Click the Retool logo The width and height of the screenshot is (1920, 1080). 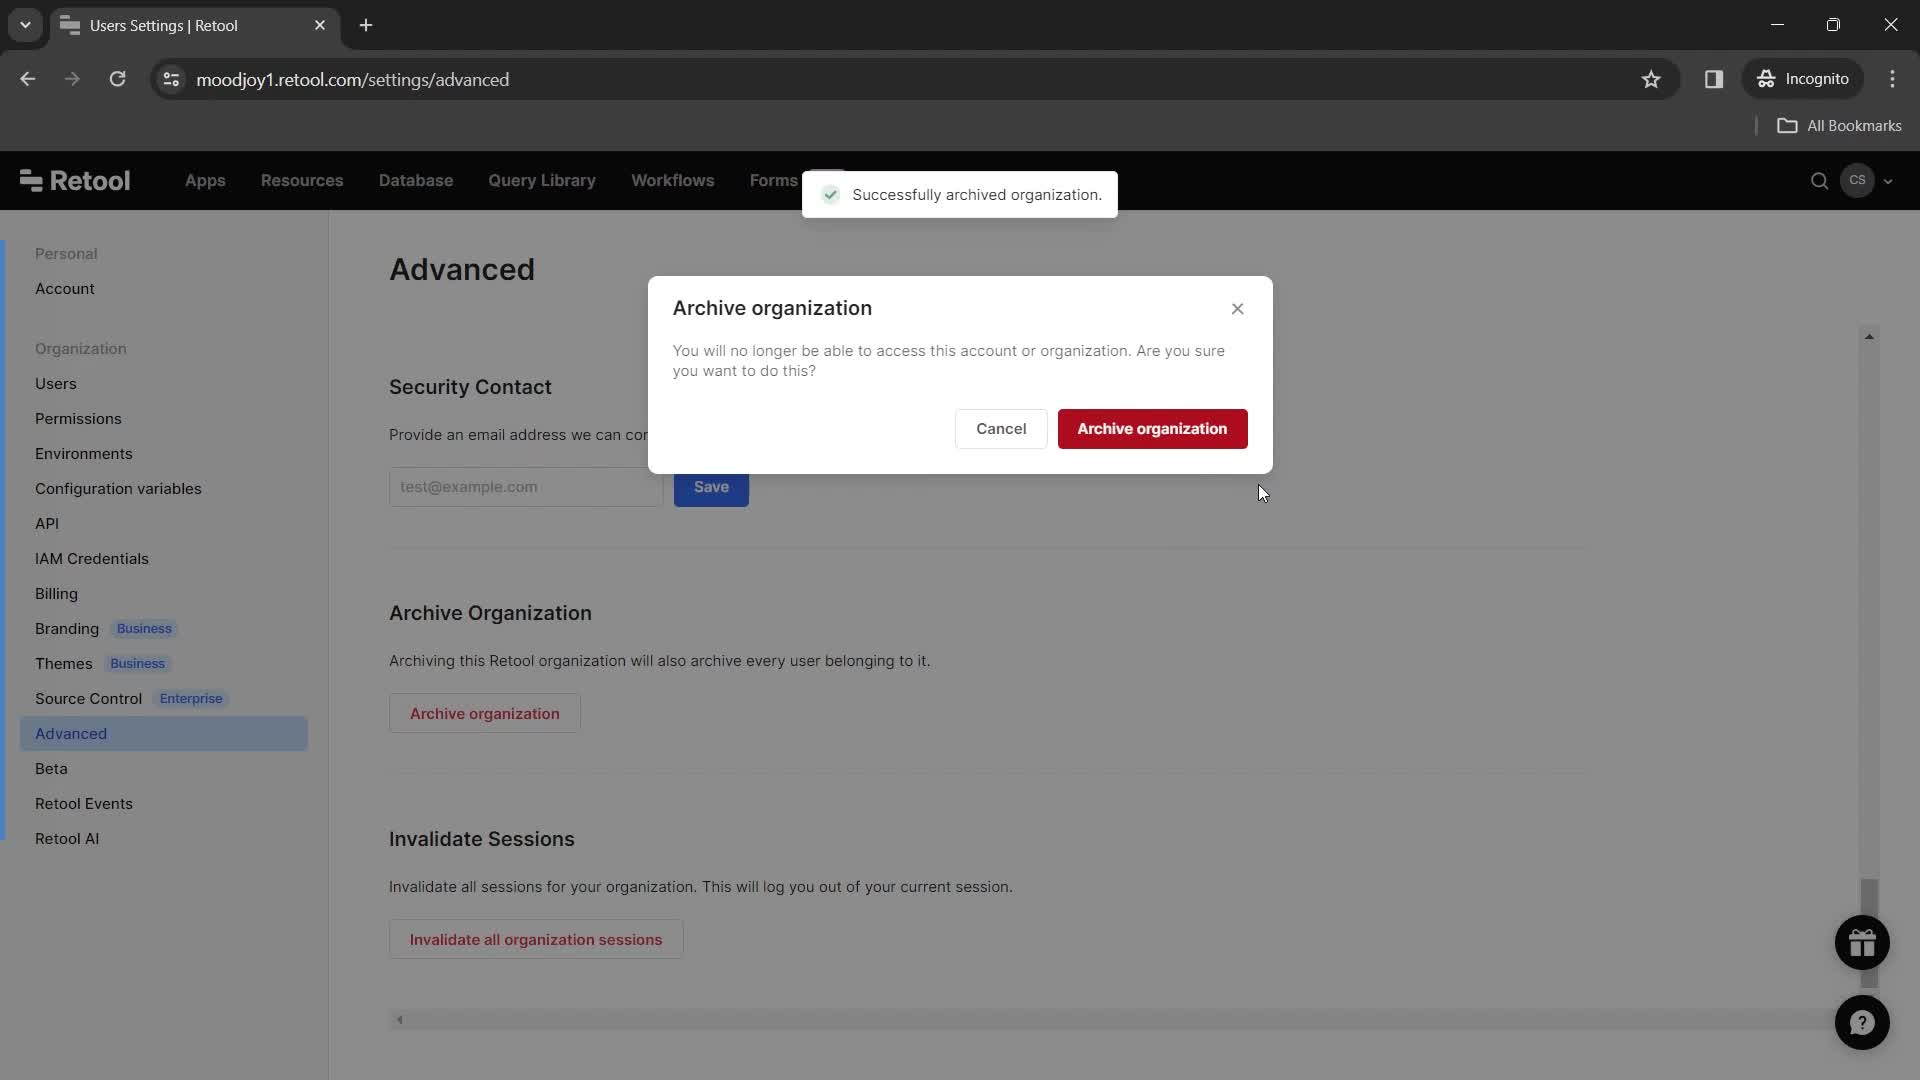75,181
